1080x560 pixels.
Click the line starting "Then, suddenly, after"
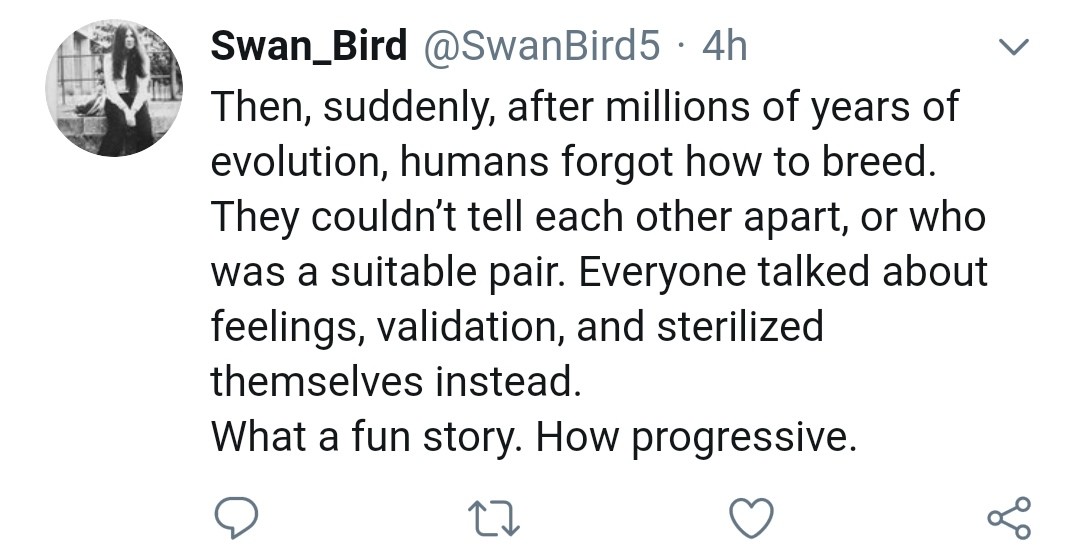point(584,107)
